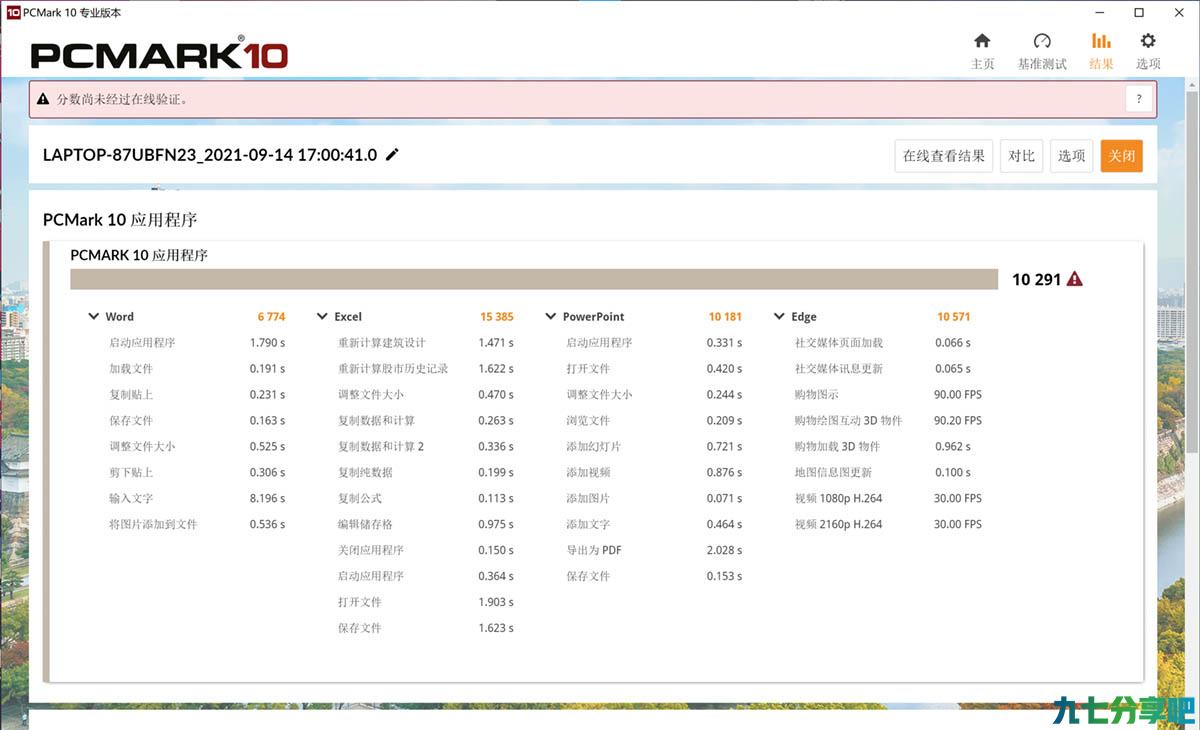Click 在线查看结果 button
1200x730 pixels.
[943, 156]
